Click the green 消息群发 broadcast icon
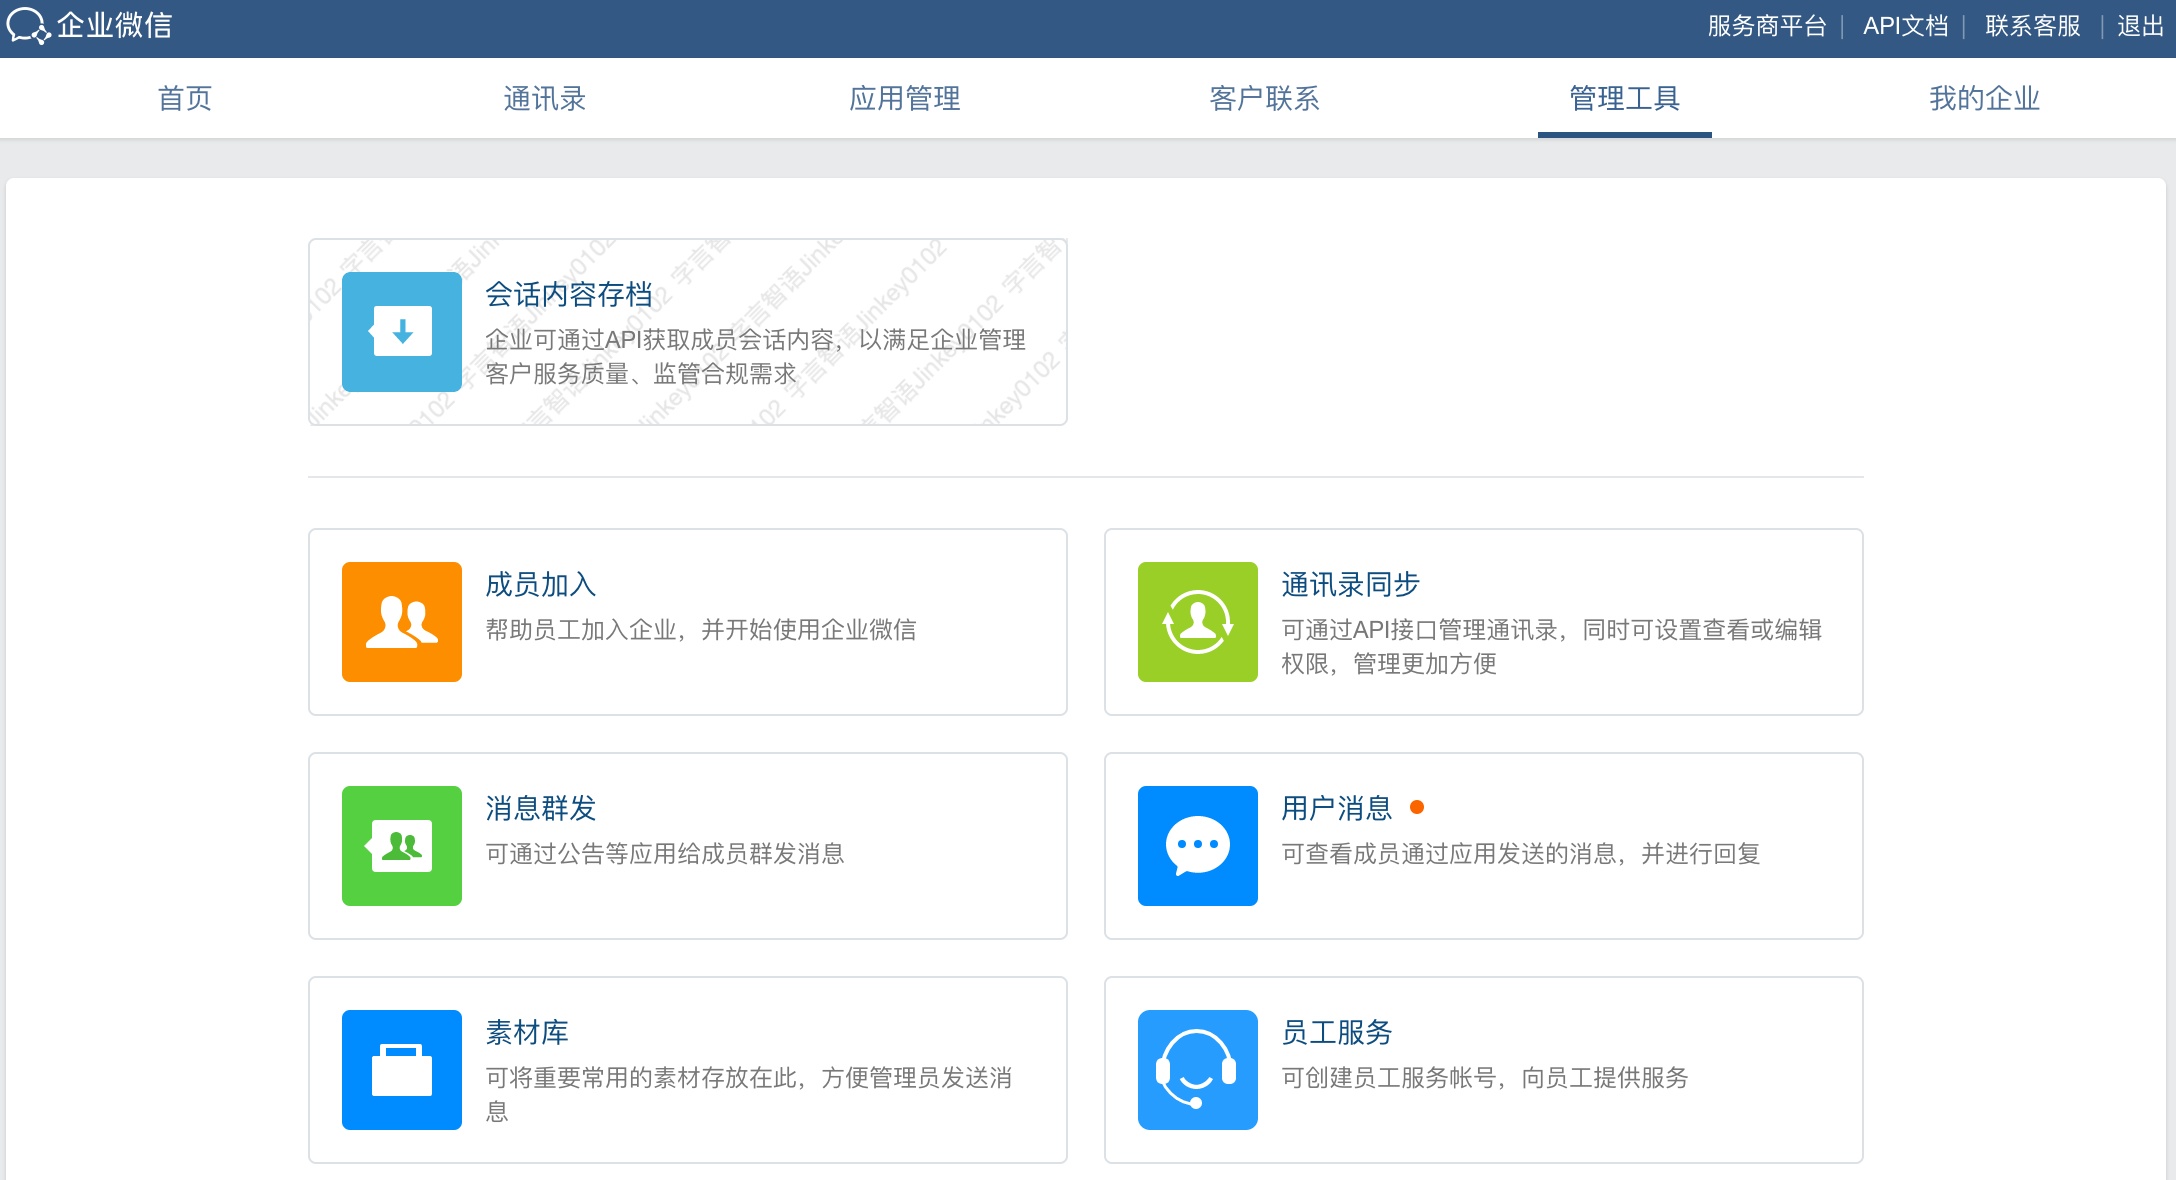 click(x=401, y=846)
